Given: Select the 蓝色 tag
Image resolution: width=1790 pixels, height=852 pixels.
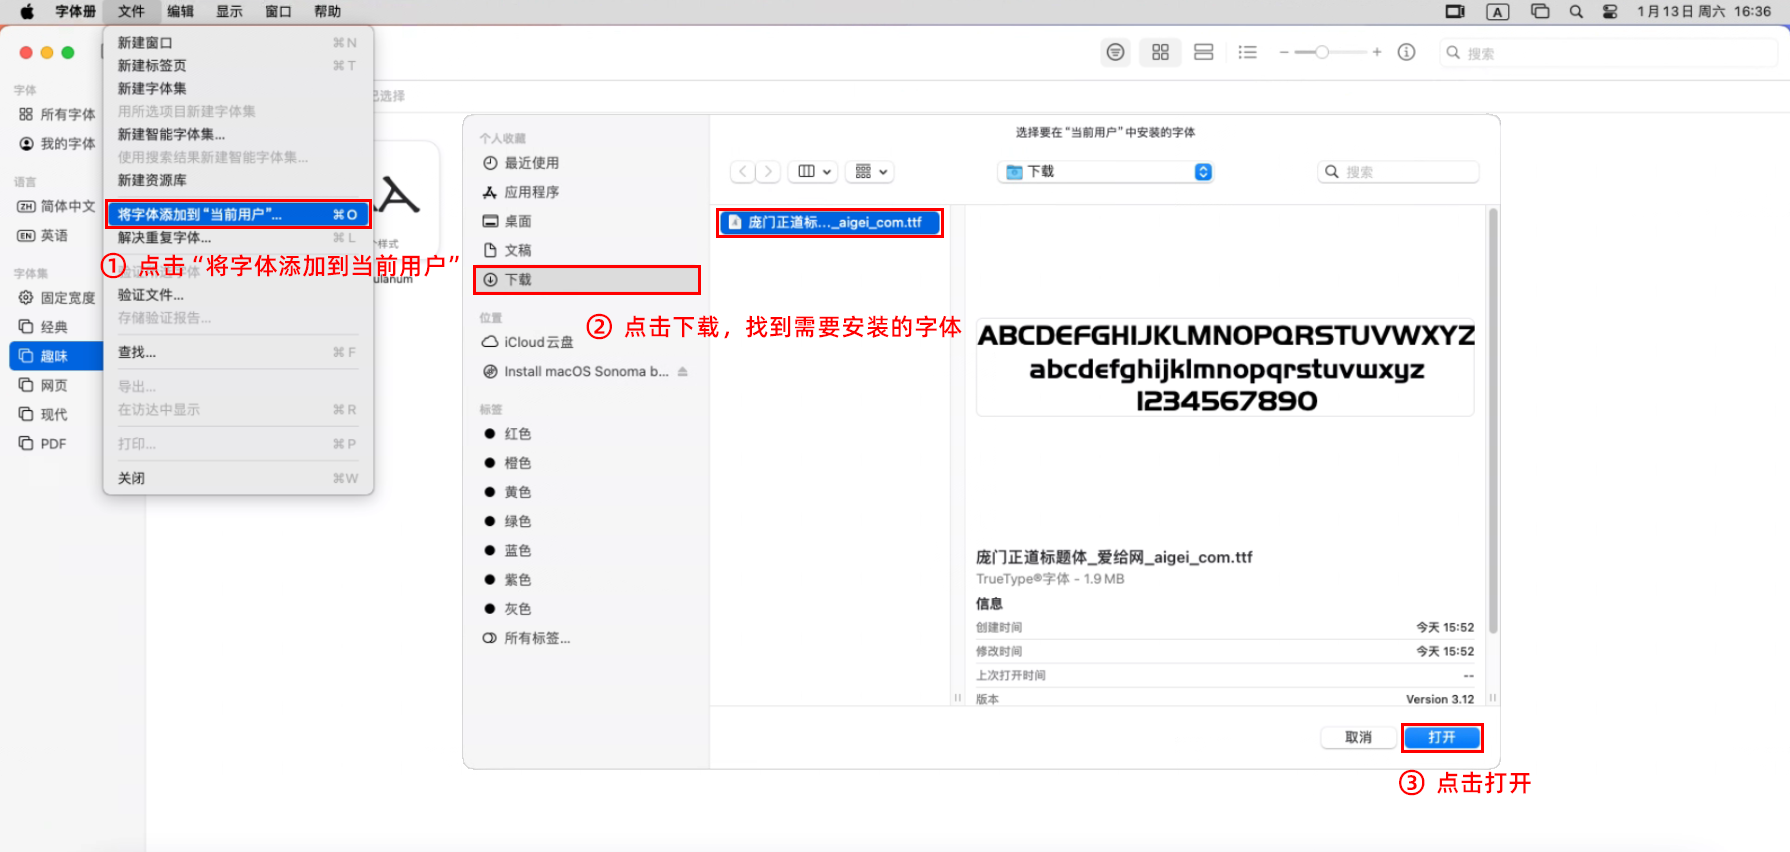Looking at the screenshot, I should [x=586, y=551].
